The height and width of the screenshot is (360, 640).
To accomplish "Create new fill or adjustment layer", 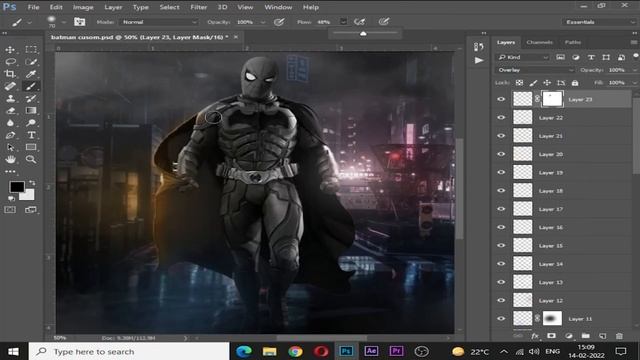I will 569,336.
